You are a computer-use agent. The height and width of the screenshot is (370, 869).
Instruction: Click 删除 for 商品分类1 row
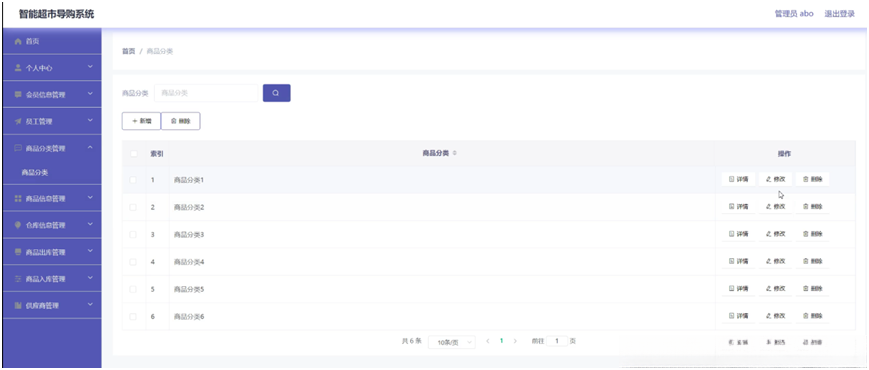pyautogui.click(x=812, y=179)
